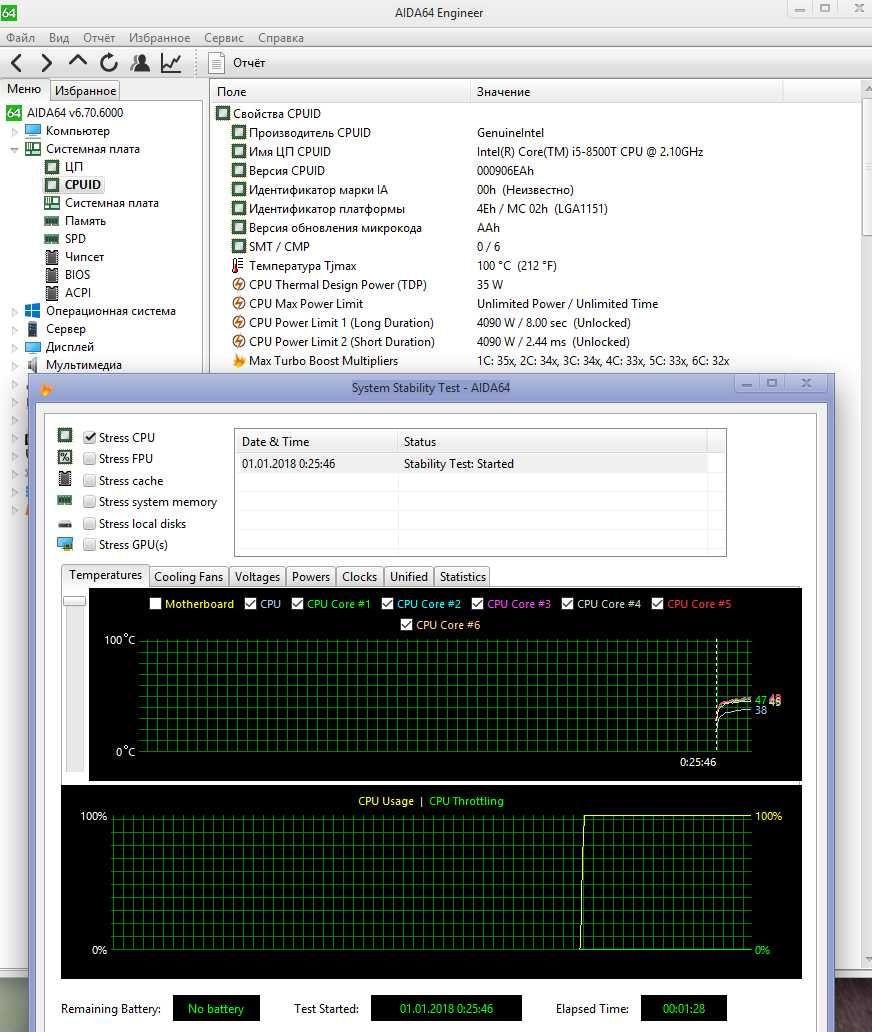Image resolution: width=872 pixels, height=1032 pixels.
Task: Click the CPU Thermal Design Power icon
Action: 239,284
